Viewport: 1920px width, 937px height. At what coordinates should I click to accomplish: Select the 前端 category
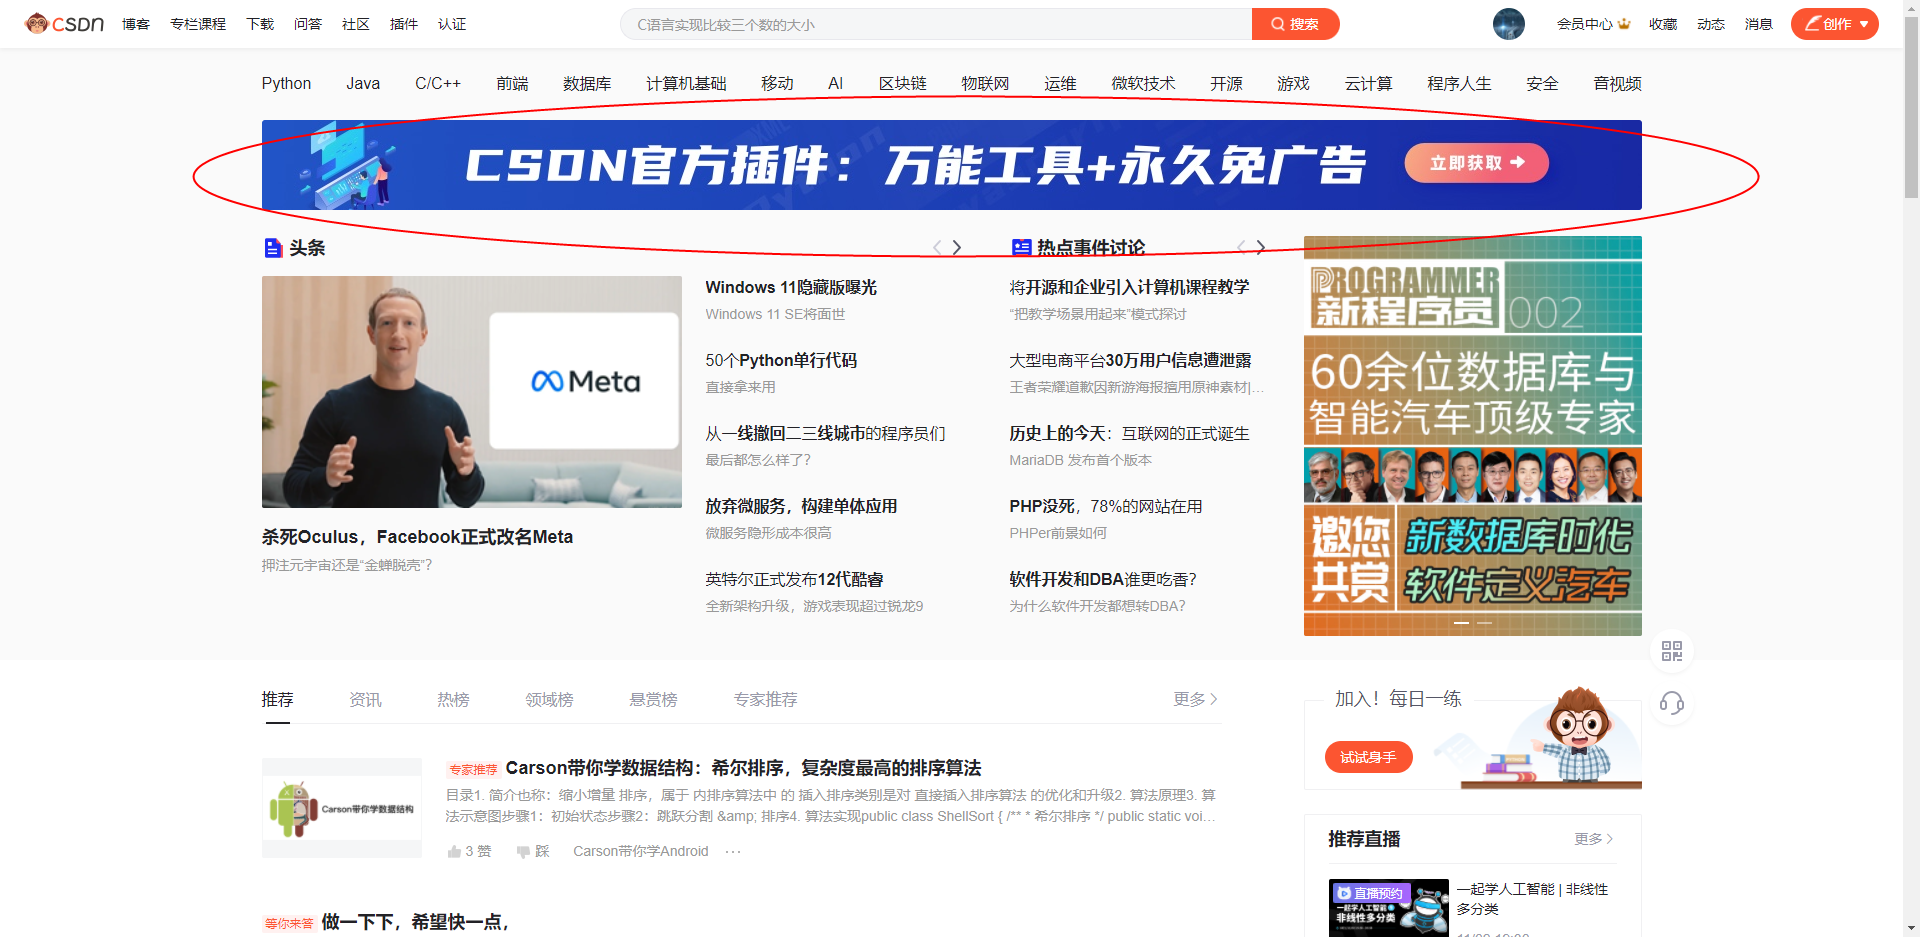click(x=512, y=84)
